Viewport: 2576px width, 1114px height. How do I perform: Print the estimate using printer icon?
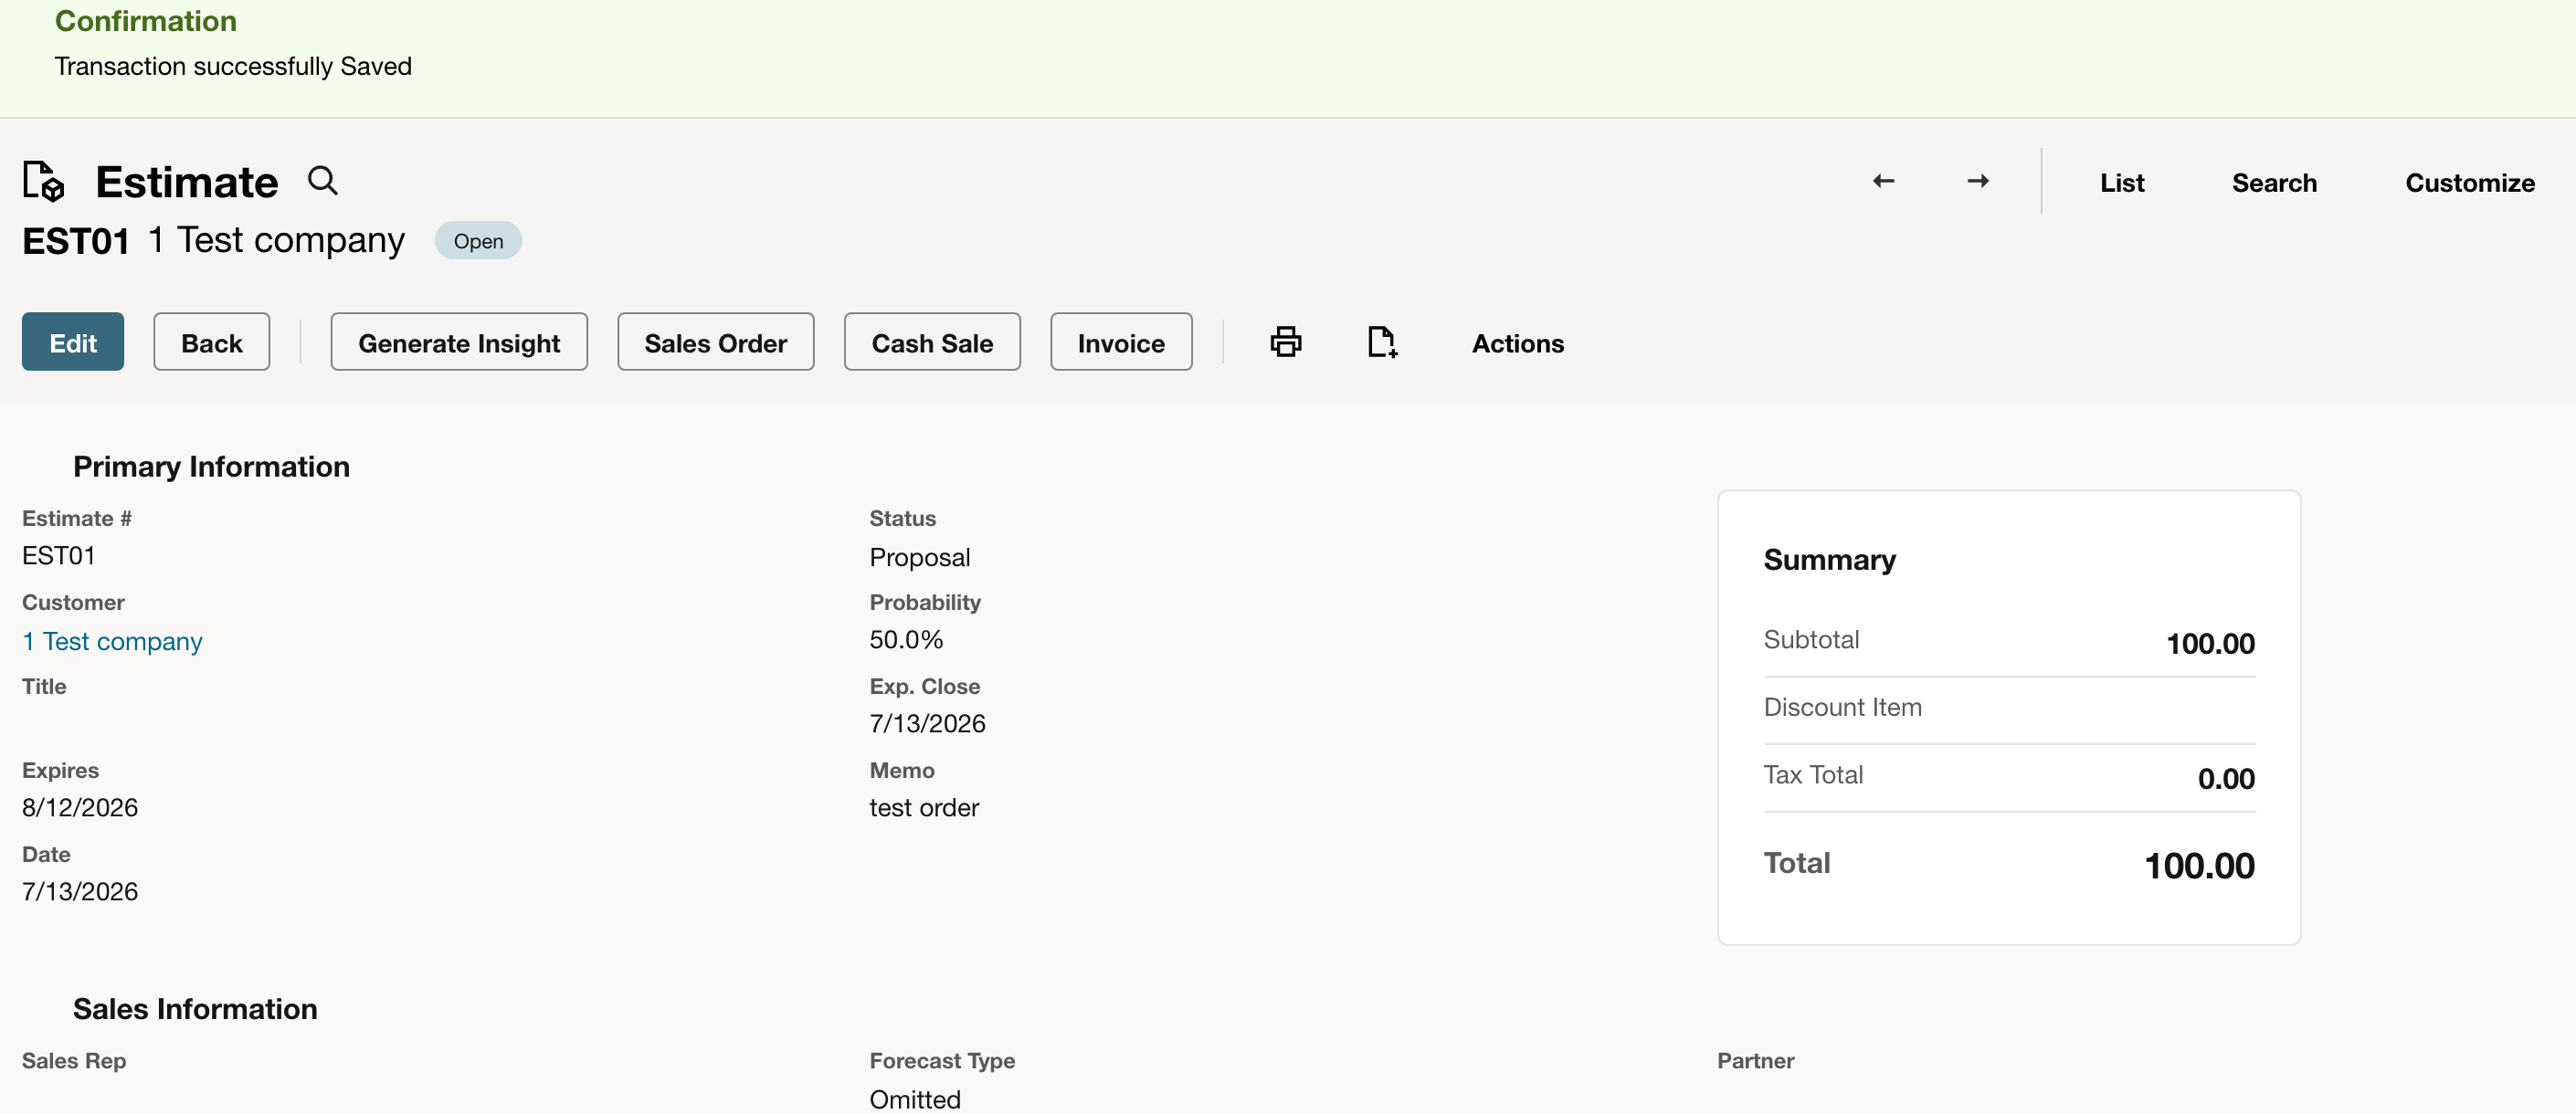(x=1285, y=342)
